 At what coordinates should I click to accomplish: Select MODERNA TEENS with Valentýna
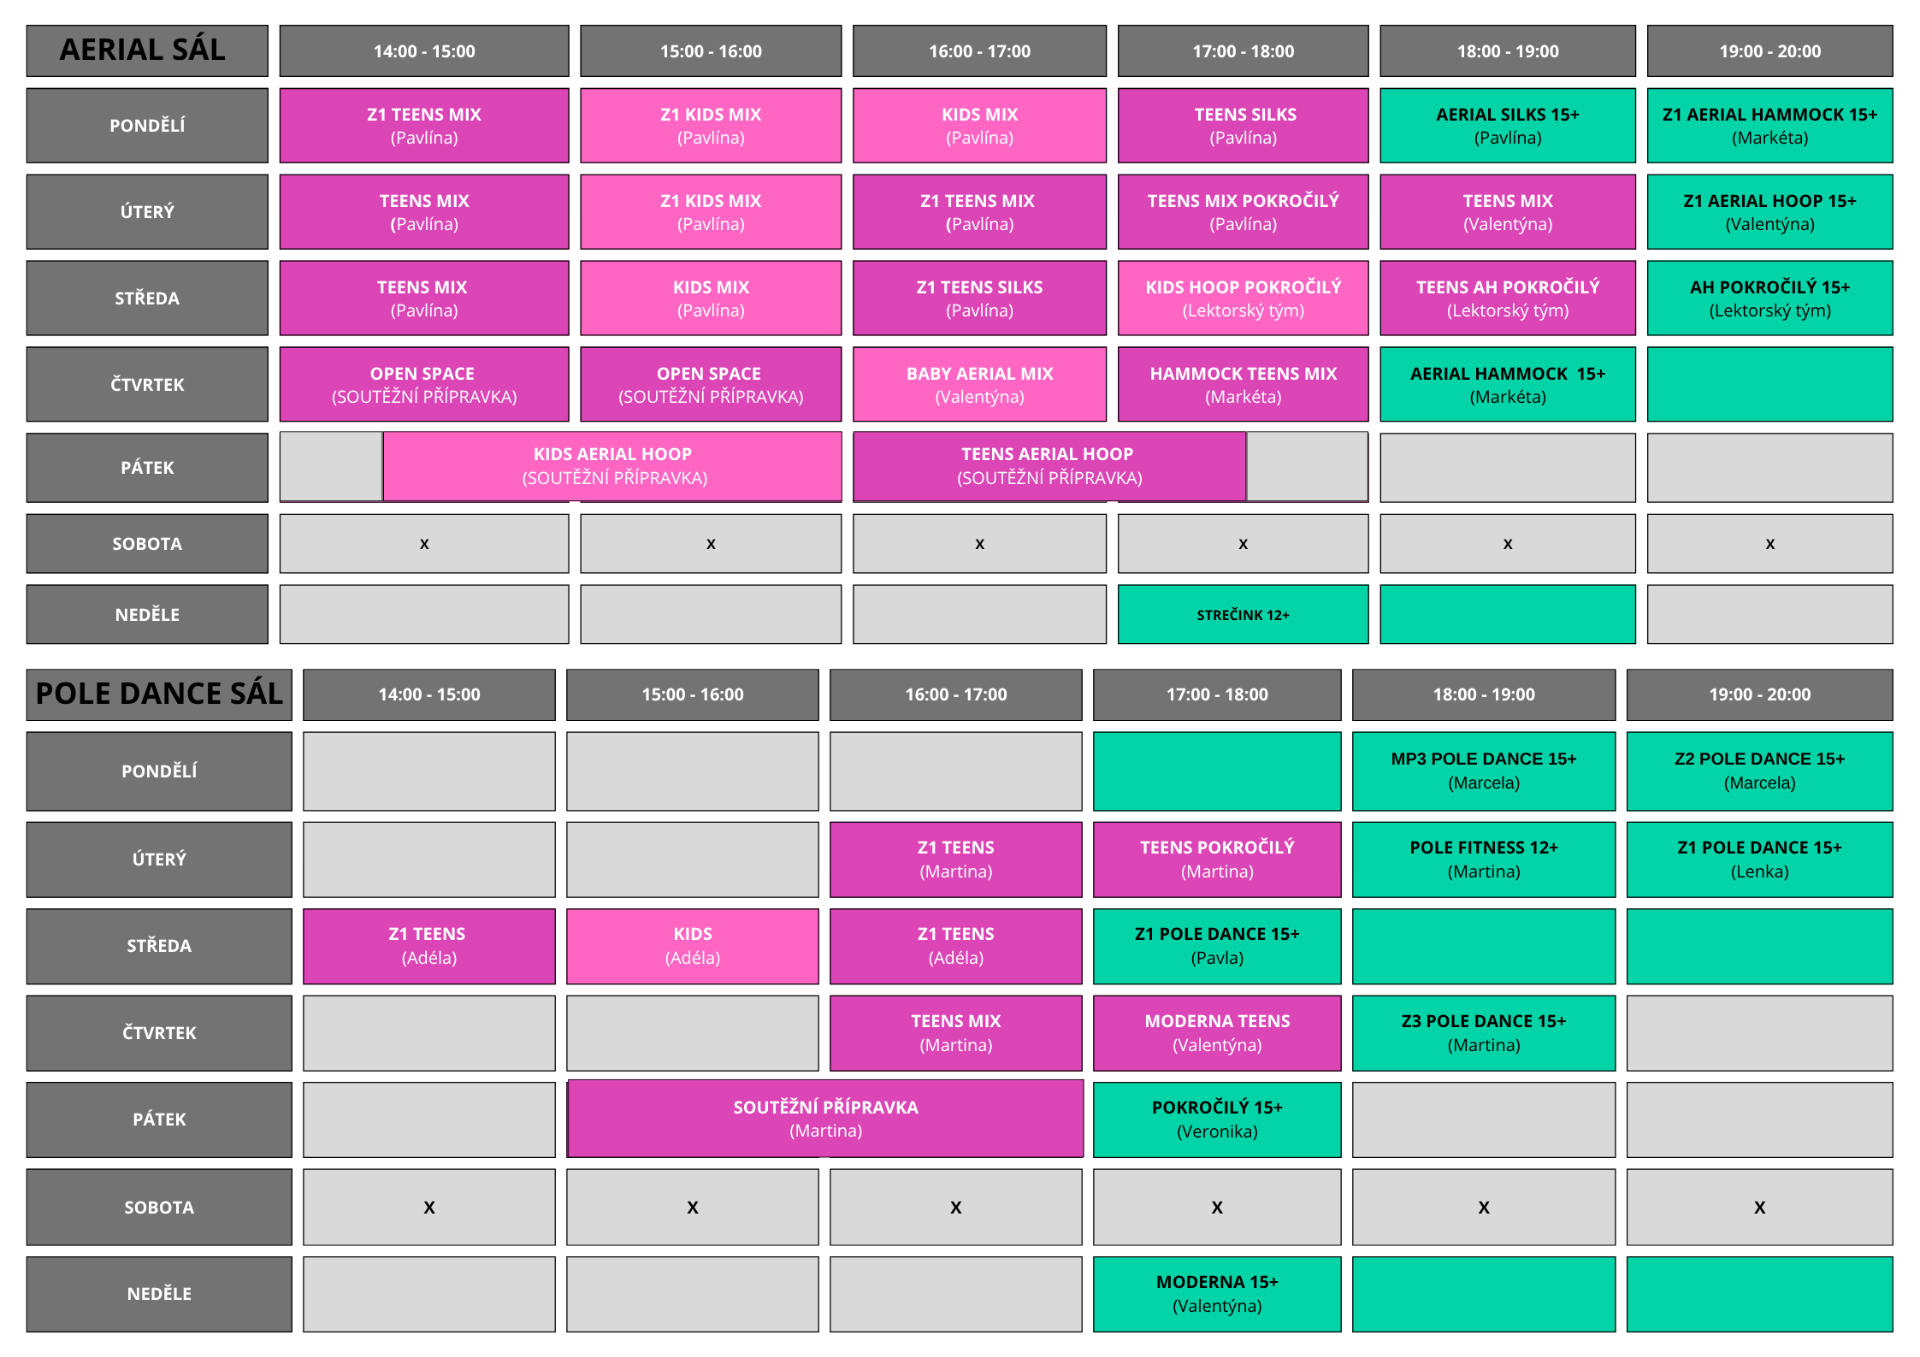point(1217,1032)
